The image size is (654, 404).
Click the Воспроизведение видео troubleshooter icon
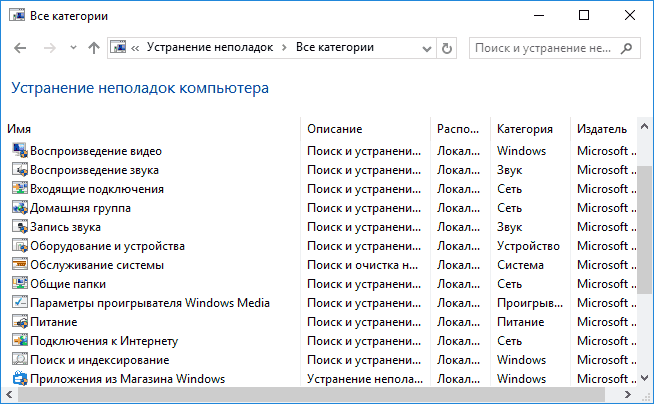(x=19, y=151)
